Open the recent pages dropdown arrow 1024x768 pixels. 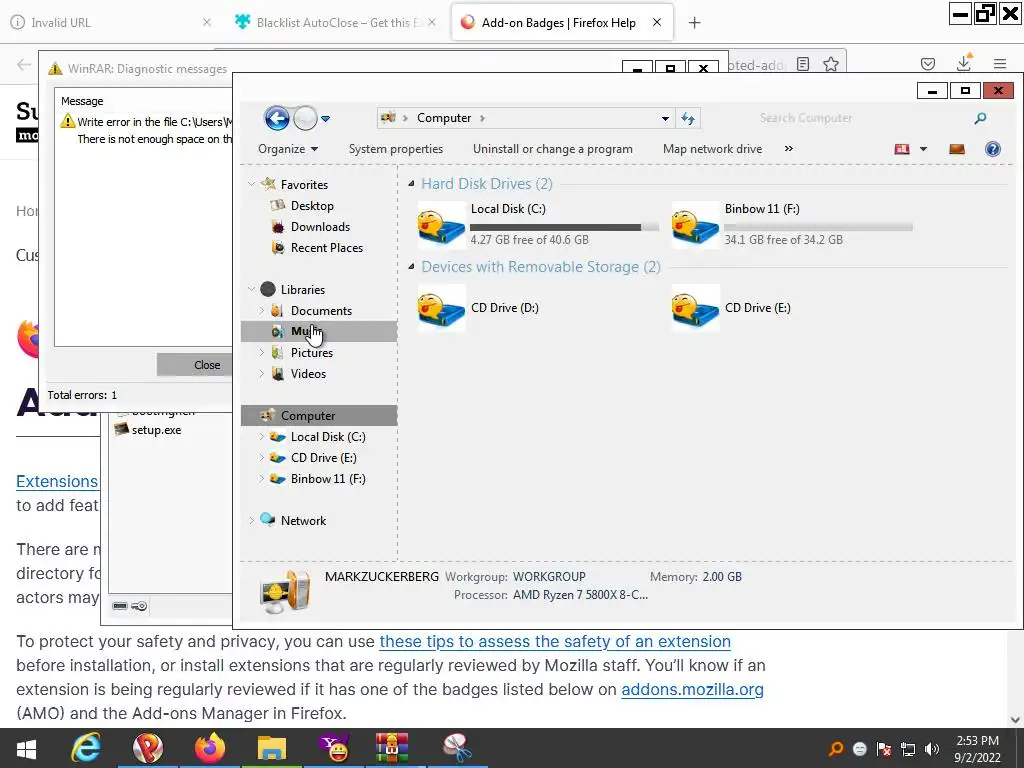325,119
